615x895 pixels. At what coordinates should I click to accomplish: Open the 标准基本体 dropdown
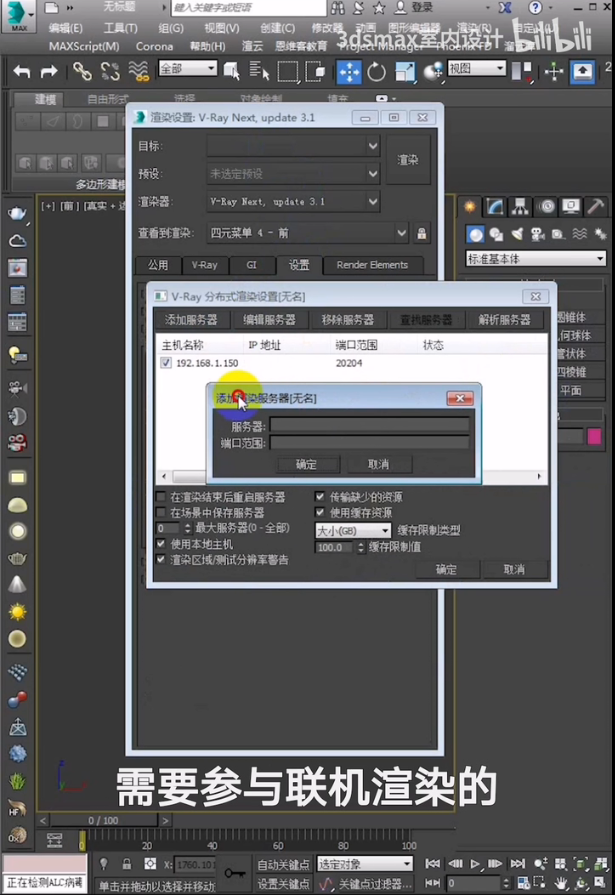coord(535,259)
